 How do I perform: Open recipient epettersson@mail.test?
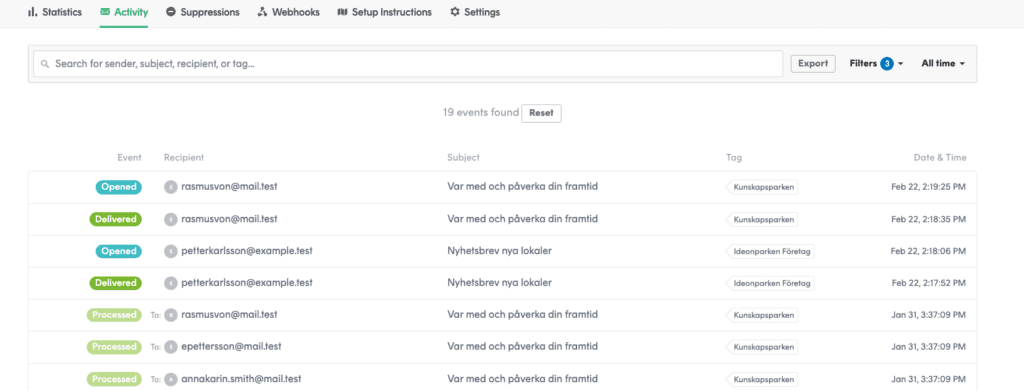pos(231,346)
